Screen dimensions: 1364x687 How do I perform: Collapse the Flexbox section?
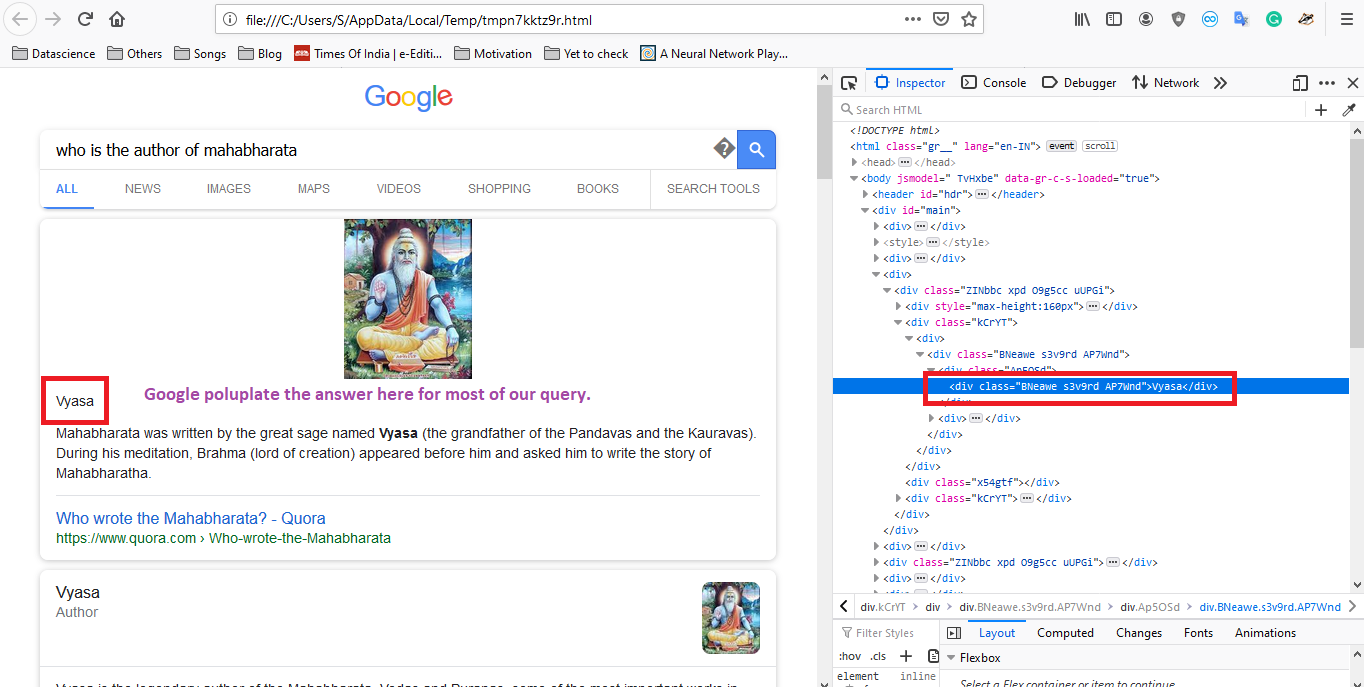coord(951,658)
